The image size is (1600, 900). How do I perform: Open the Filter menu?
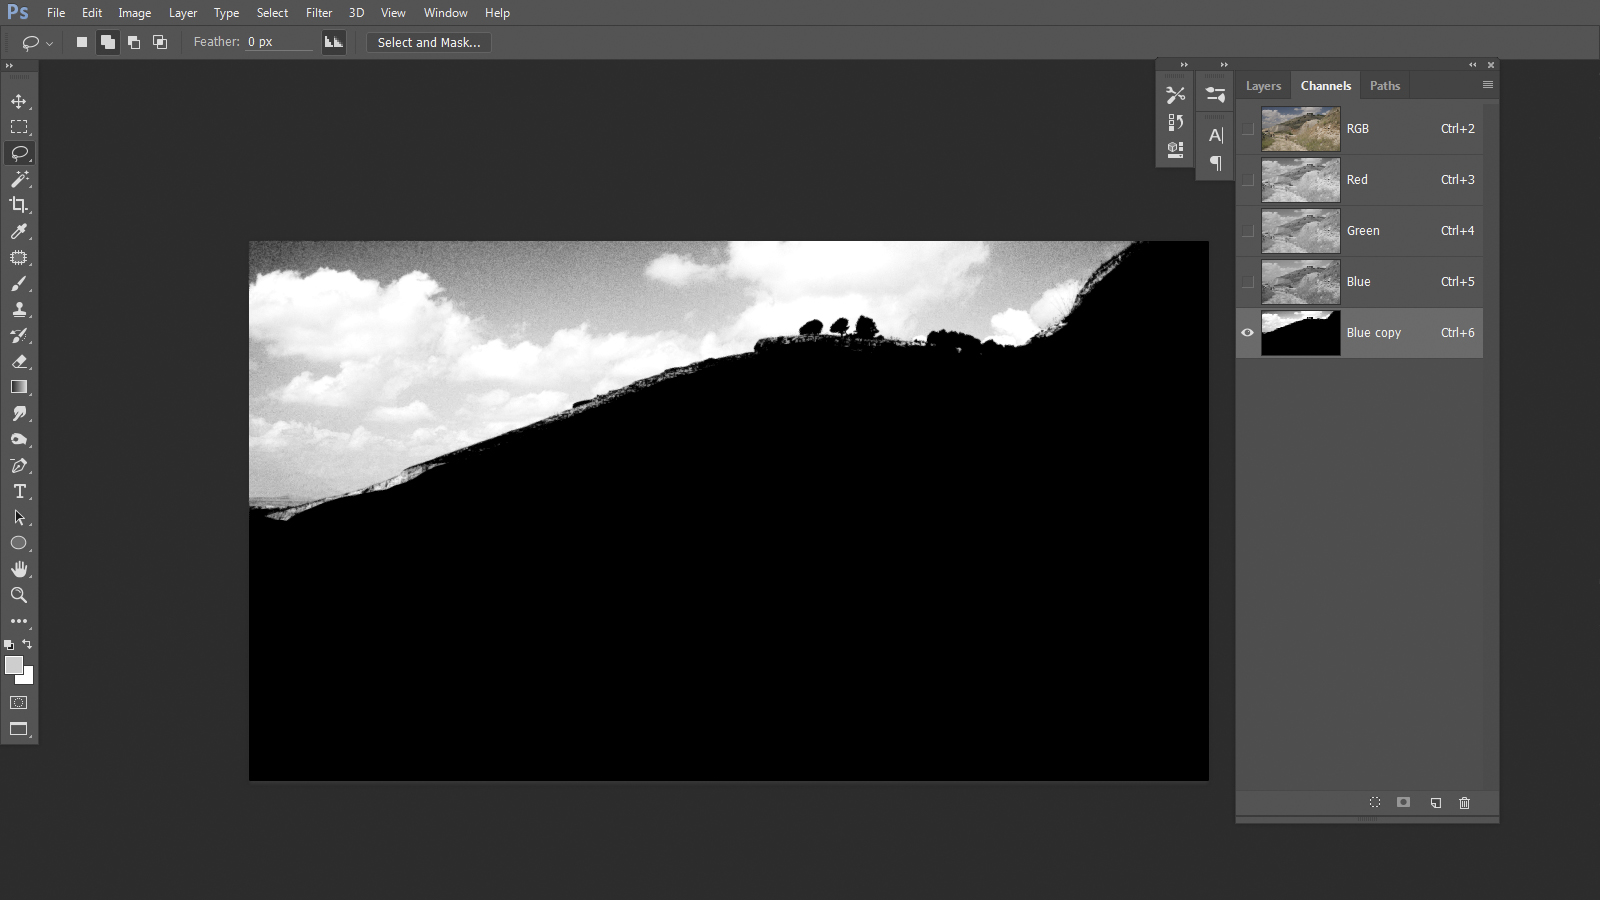[319, 13]
